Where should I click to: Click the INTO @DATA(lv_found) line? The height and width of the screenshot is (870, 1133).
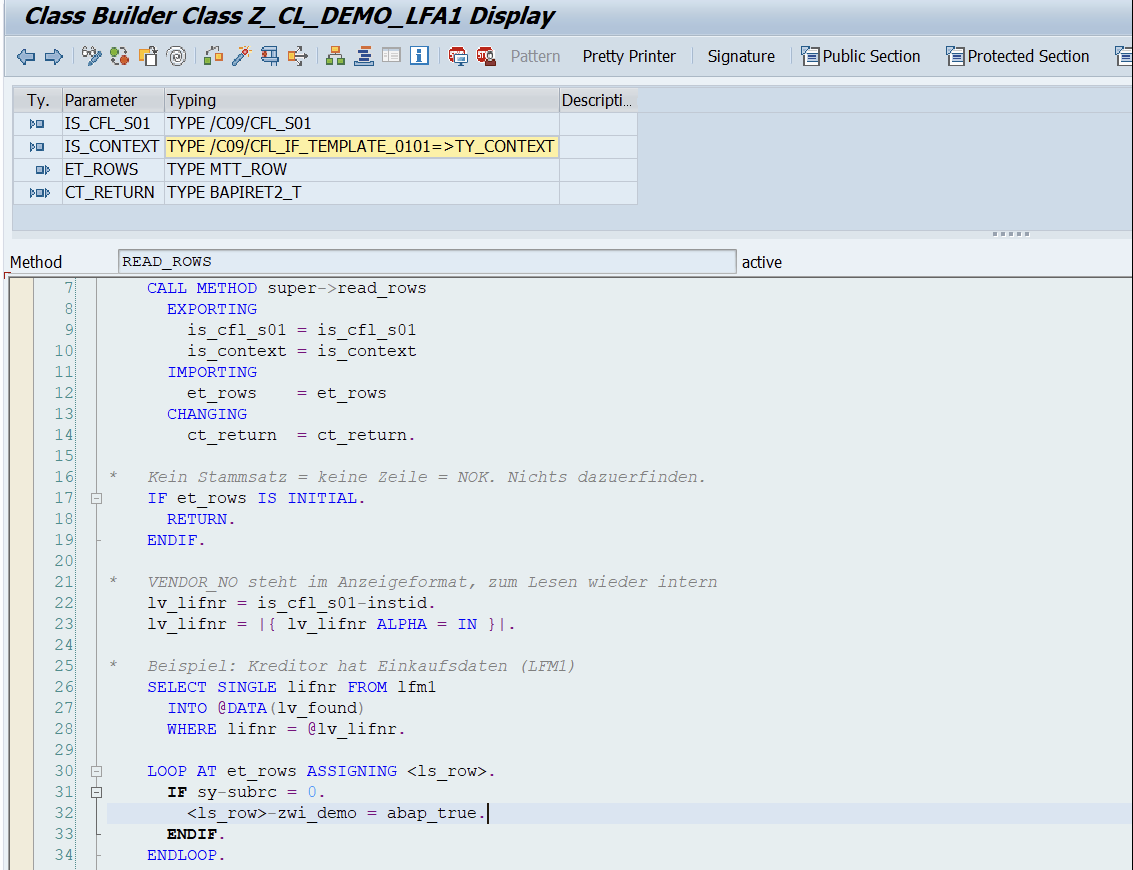266,708
